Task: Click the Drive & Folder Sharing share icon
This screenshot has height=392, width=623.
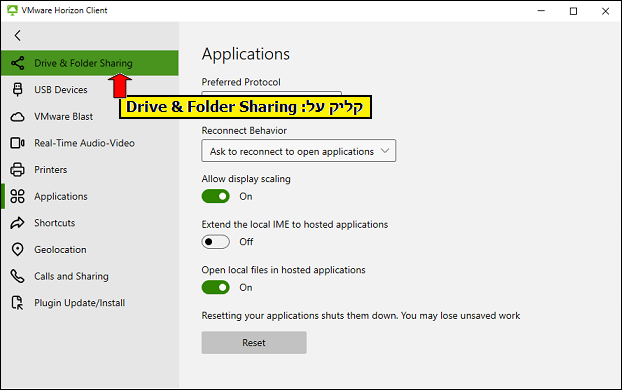Action: pos(17,63)
